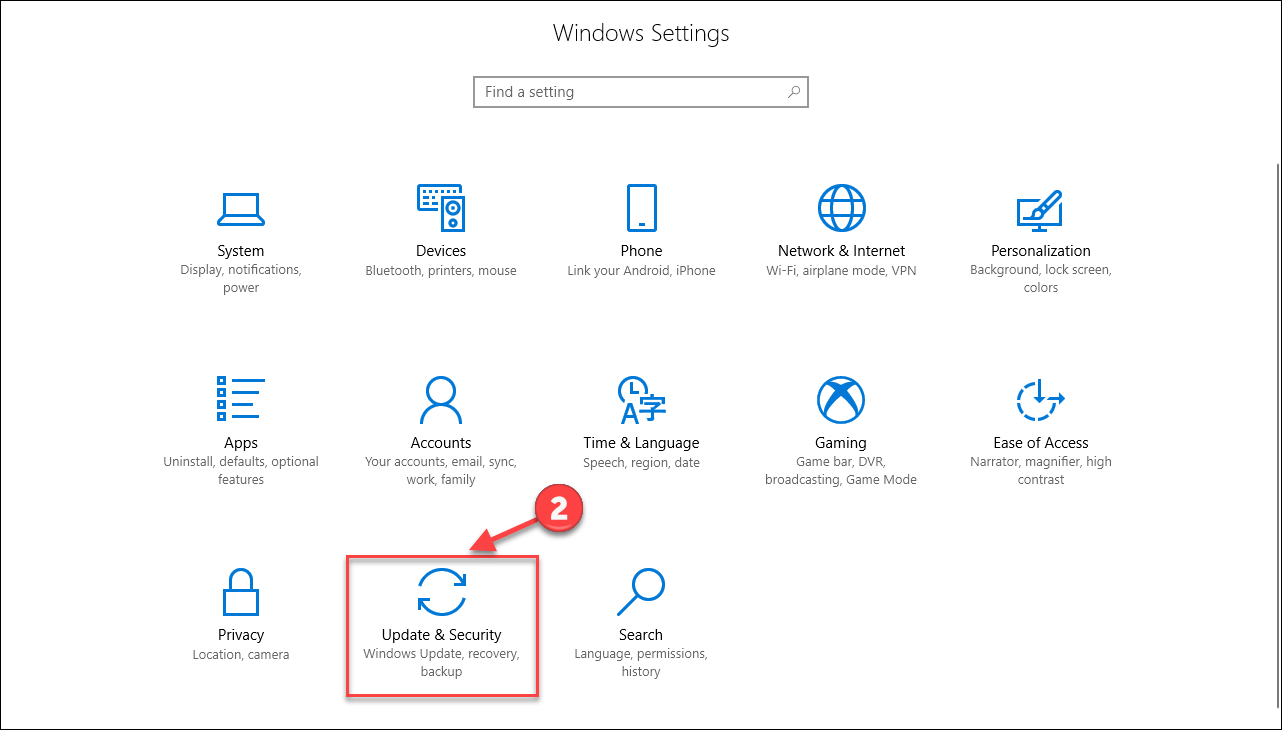
Task: Click 'Game bar, DVR, broadcasting, Game Mode'
Action: (x=841, y=471)
